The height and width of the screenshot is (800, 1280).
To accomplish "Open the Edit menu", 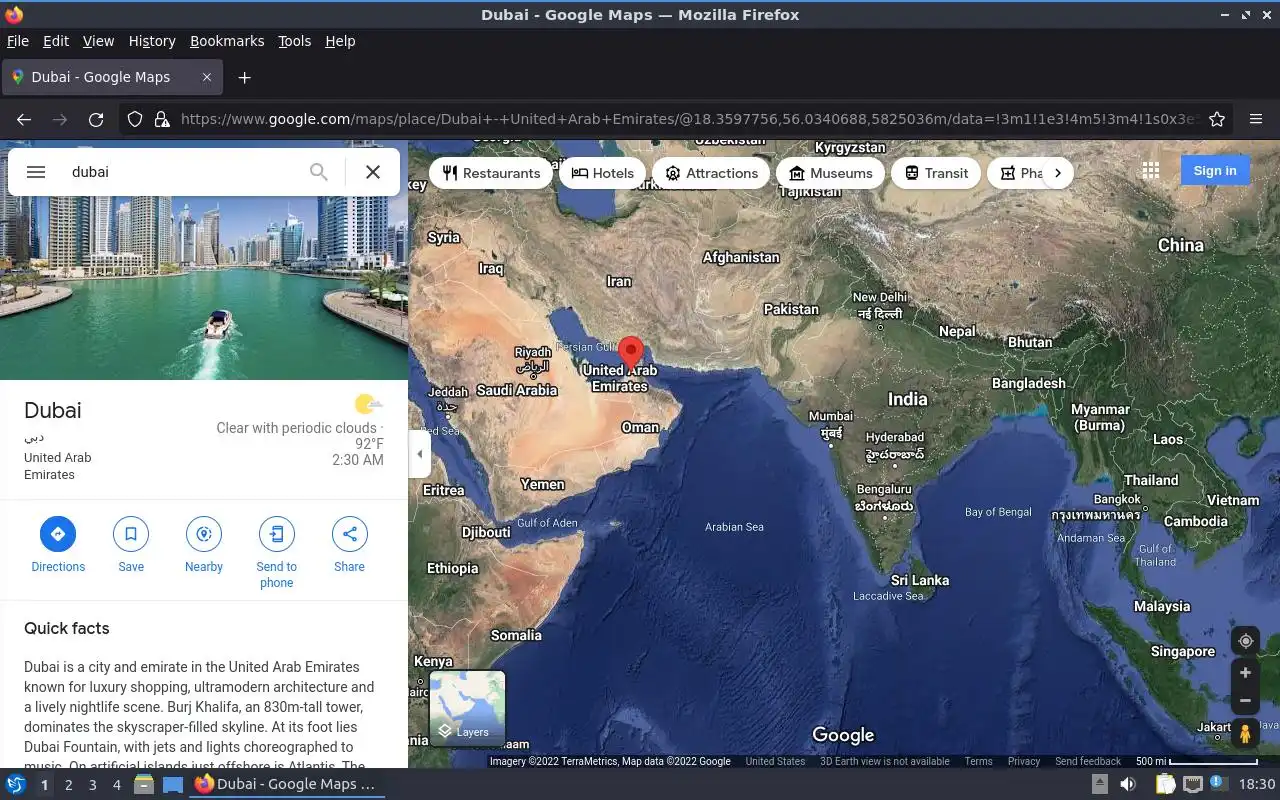I will (x=56, y=41).
